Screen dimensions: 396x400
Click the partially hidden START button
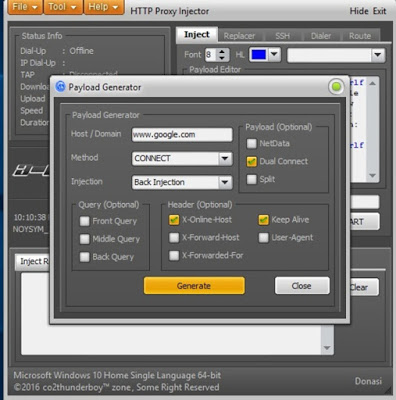[364, 222]
